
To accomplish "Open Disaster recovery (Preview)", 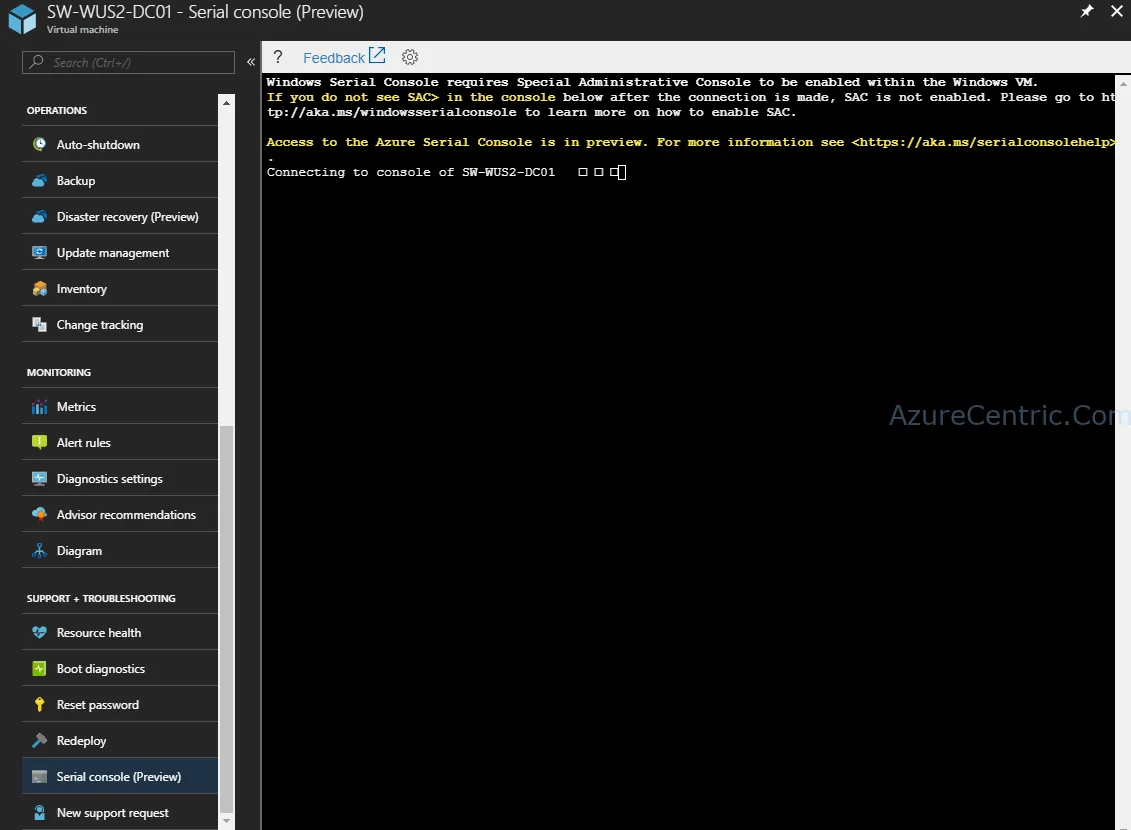I will [120, 216].
